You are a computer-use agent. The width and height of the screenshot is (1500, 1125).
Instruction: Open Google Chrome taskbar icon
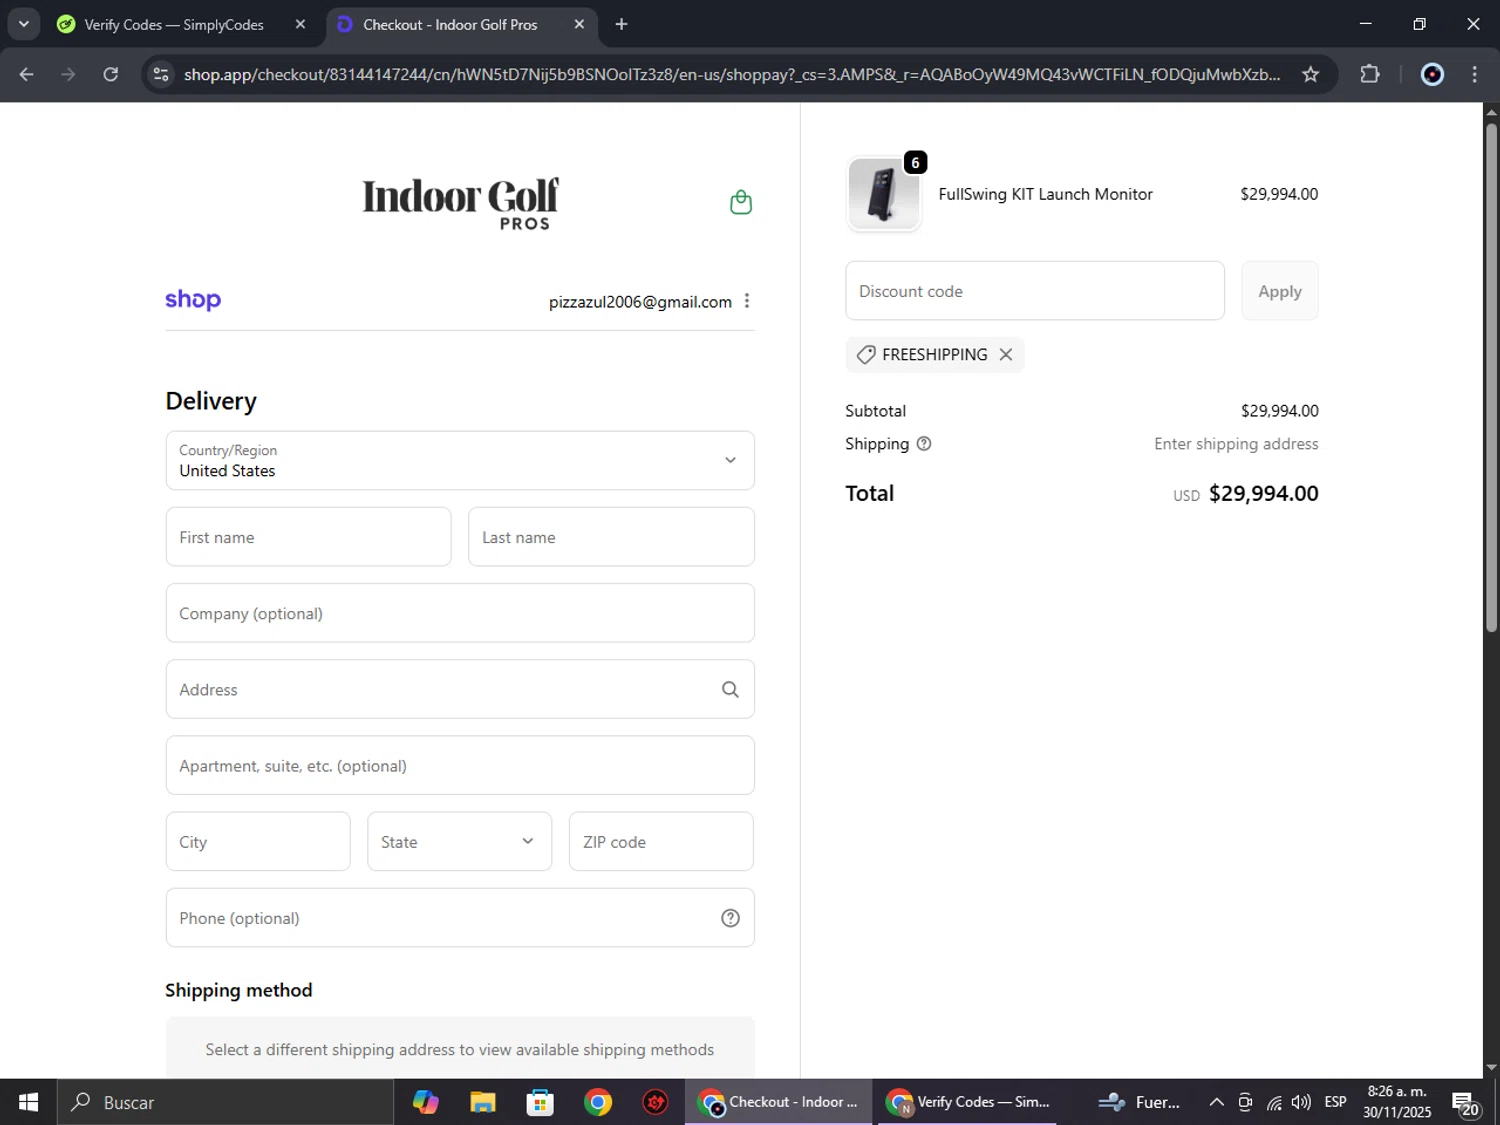[x=598, y=1102]
